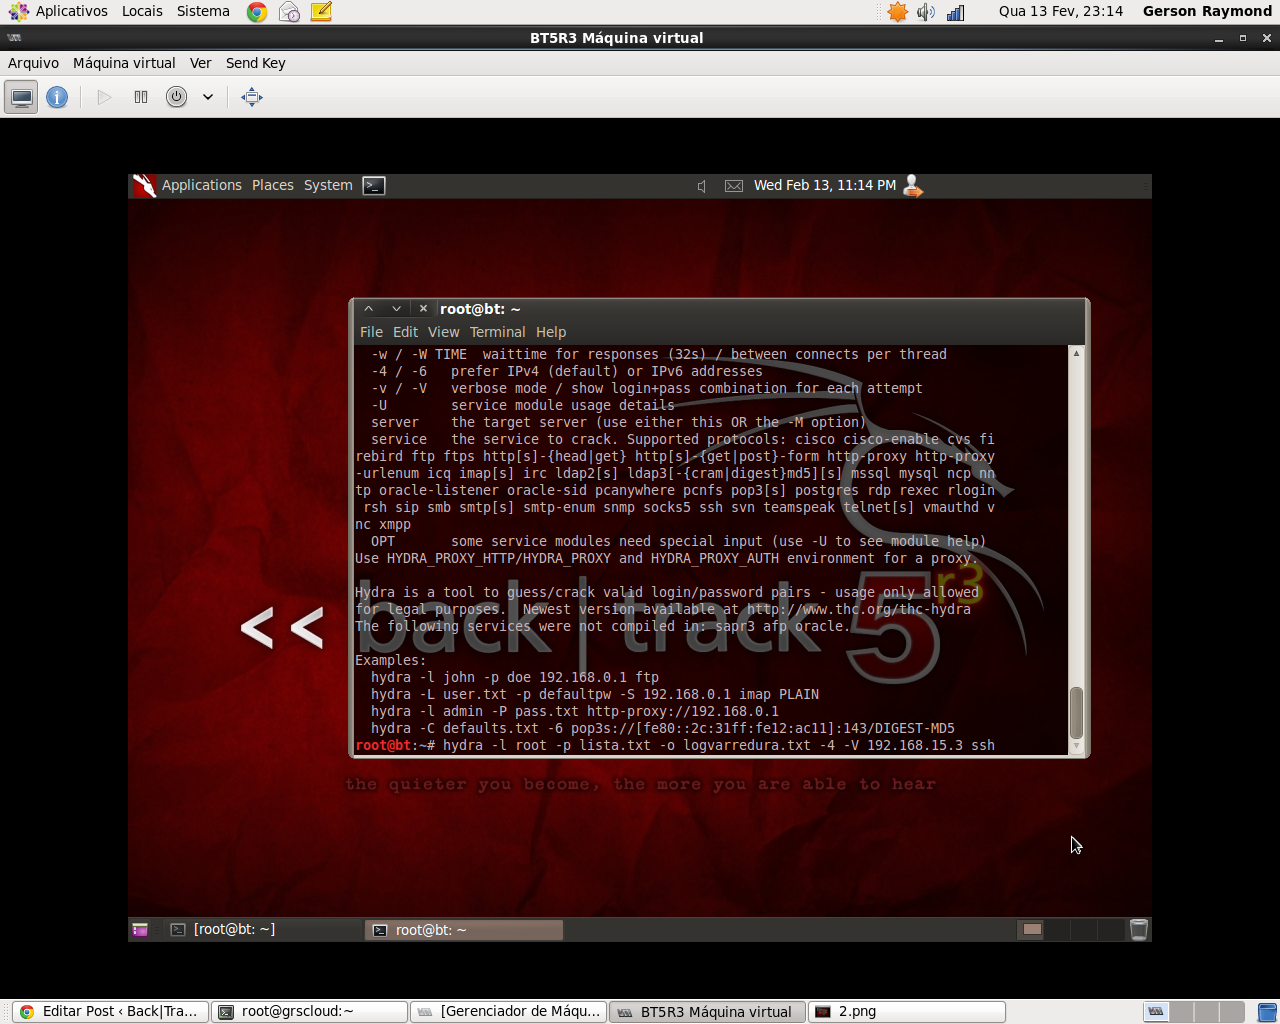Click guest volume speaker icon
Viewport: 1280px width, 1024px height.
(x=702, y=186)
